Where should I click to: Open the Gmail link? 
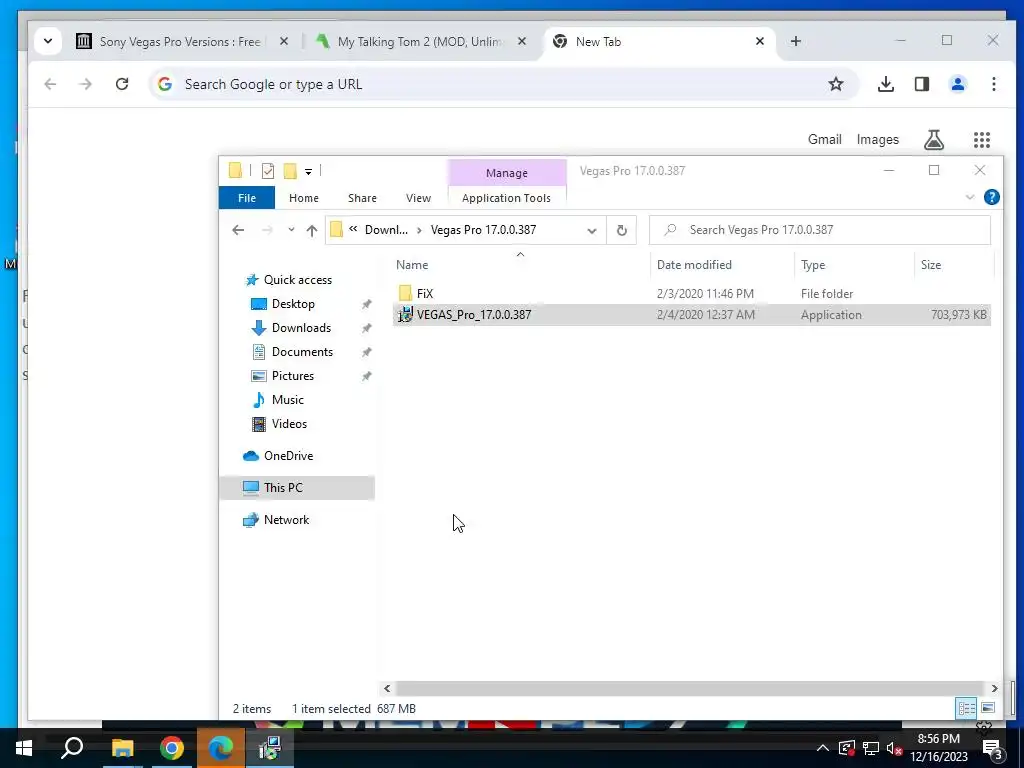(x=824, y=139)
